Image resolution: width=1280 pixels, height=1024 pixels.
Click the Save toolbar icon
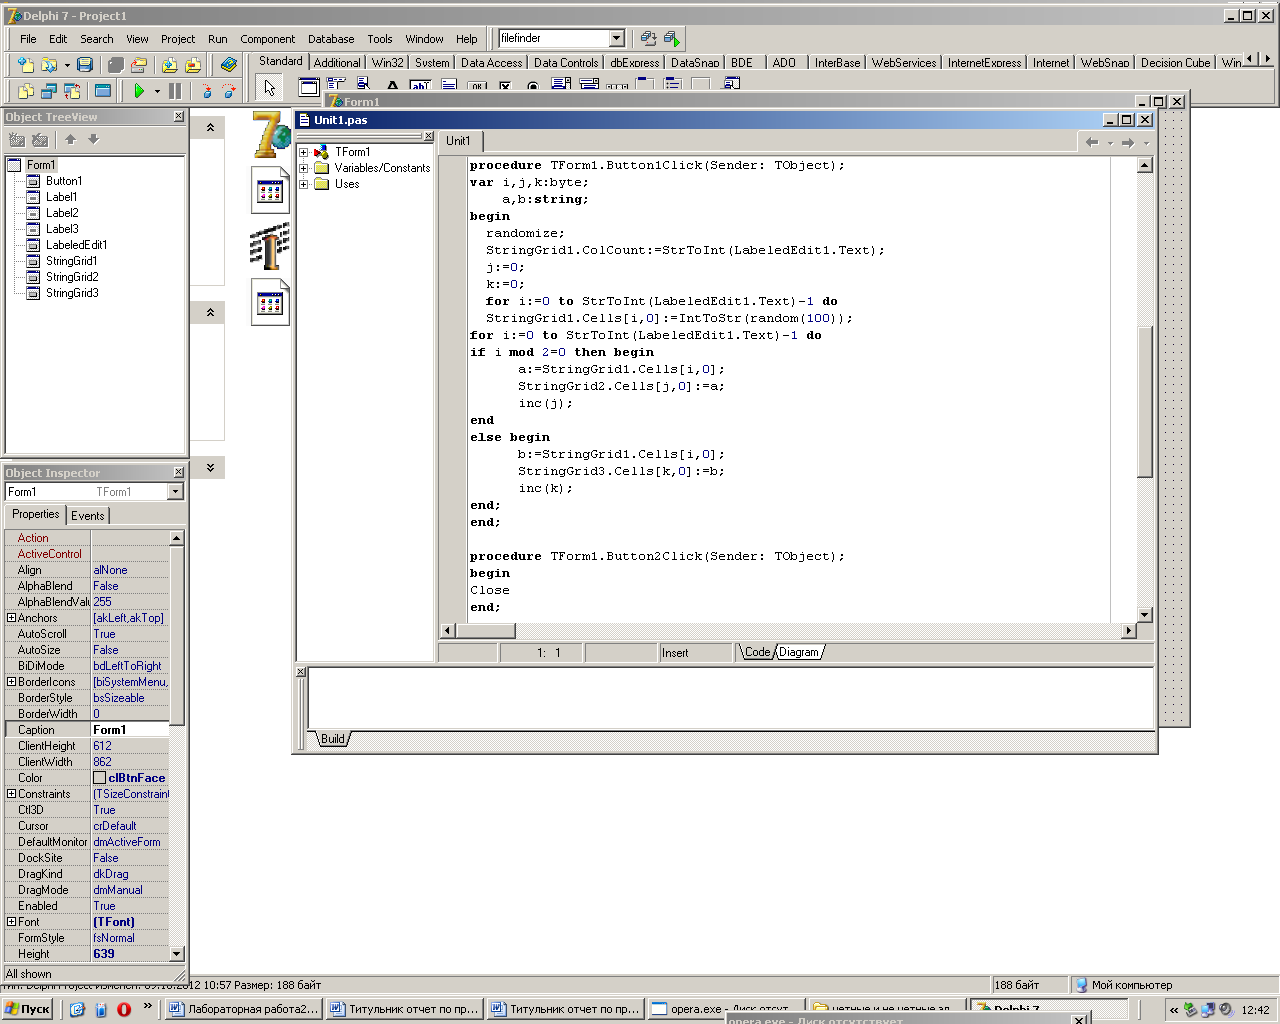(85, 65)
